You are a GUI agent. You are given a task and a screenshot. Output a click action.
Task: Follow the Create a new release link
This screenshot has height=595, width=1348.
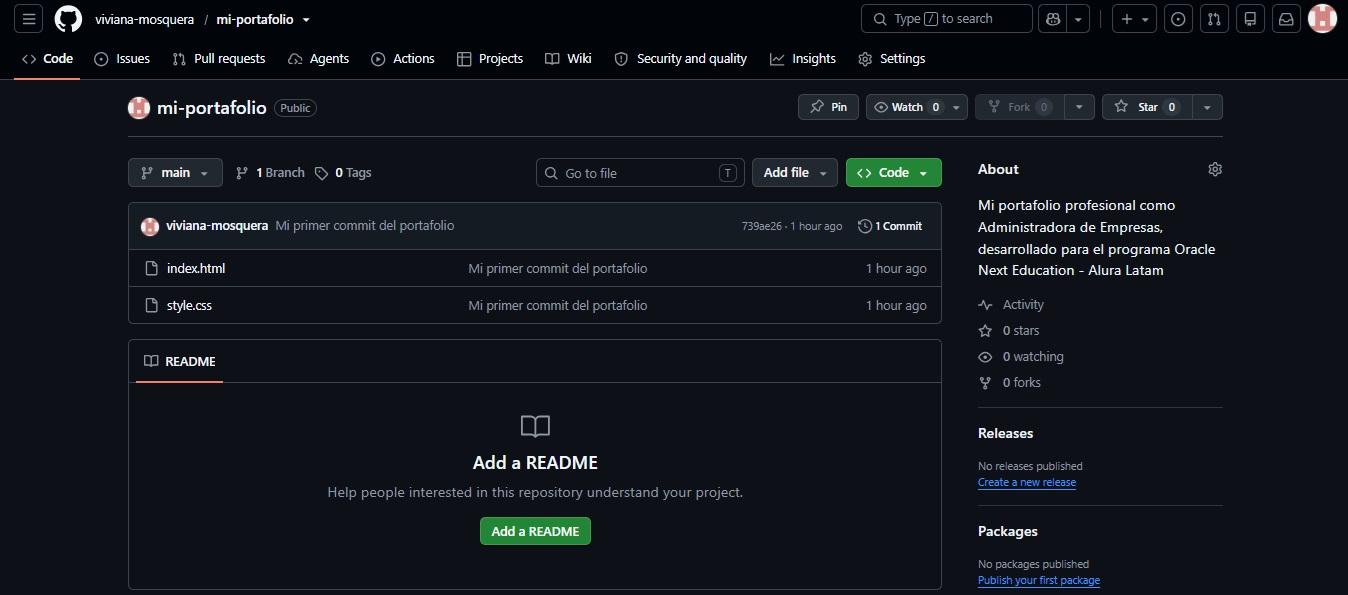pos(1027,482)
